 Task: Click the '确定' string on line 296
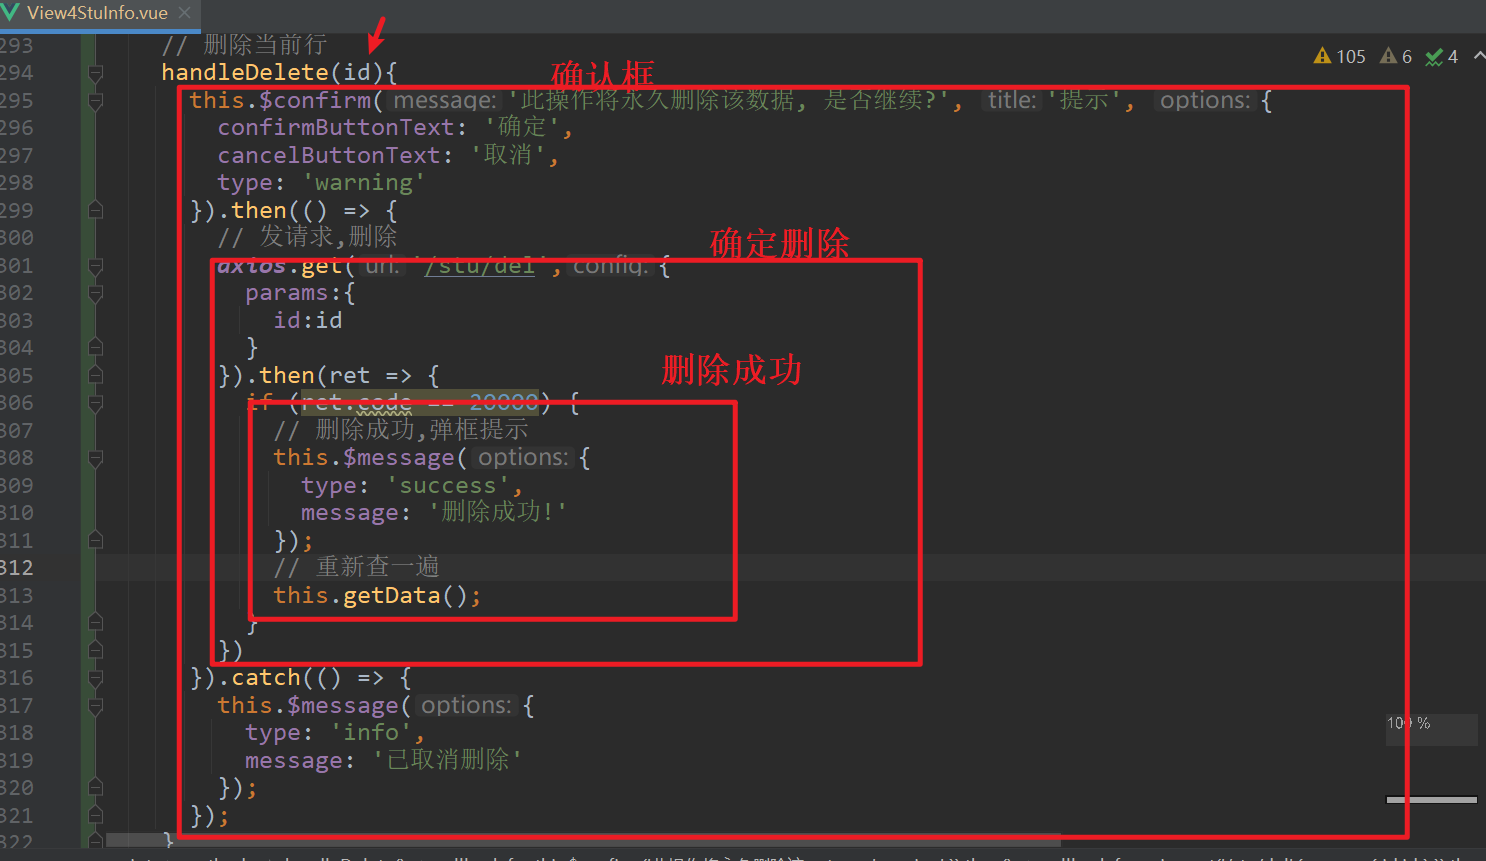pyautogui.click(x=521, y=128)
